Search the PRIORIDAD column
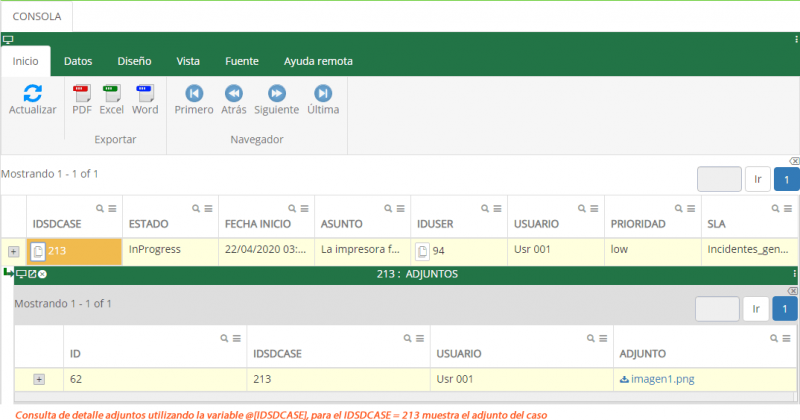Viewport: 800px width, 420px height. click(x=679, y=209)
